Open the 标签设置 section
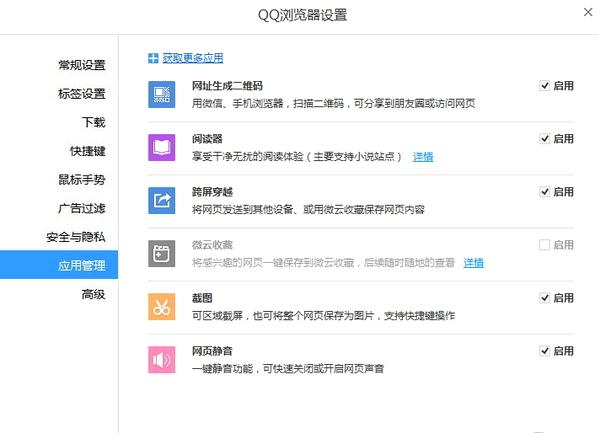Viewport: 599px width, 433px height. 82,94
